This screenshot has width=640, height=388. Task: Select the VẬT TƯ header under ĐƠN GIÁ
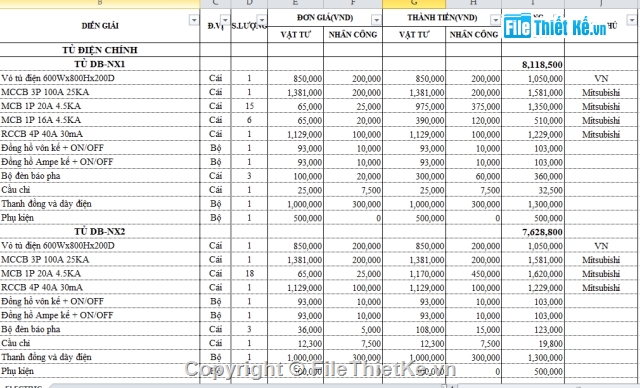[x=296, y=35]
